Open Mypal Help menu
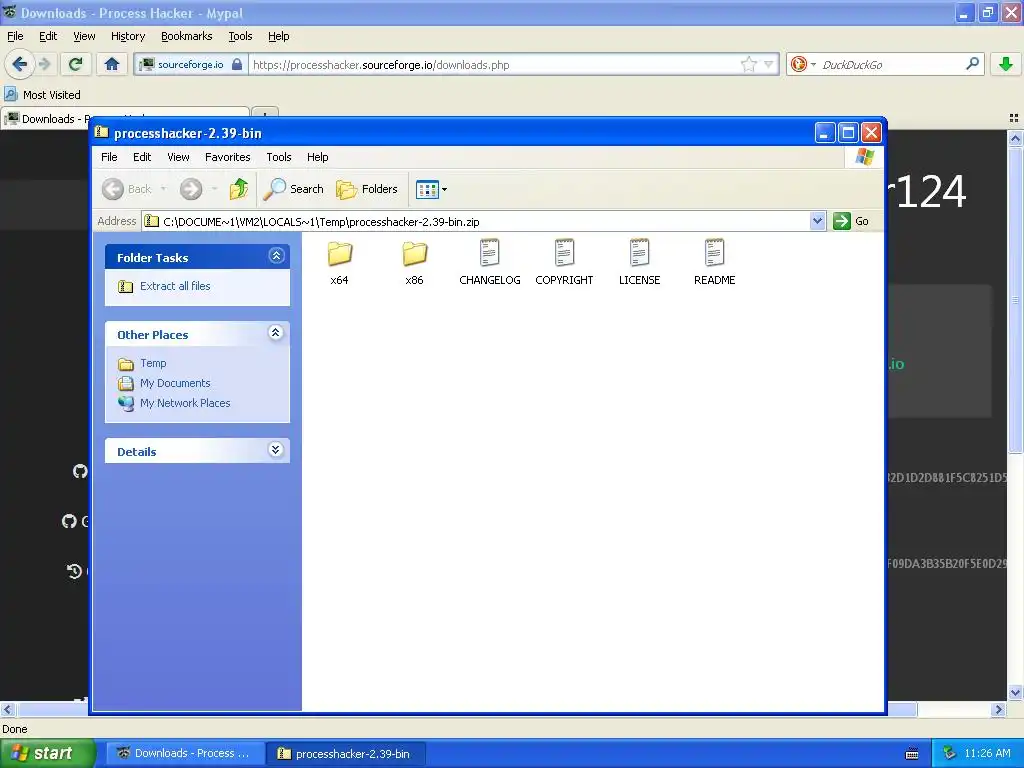Viewport: 1024px width, 768px height. point(278,36)
